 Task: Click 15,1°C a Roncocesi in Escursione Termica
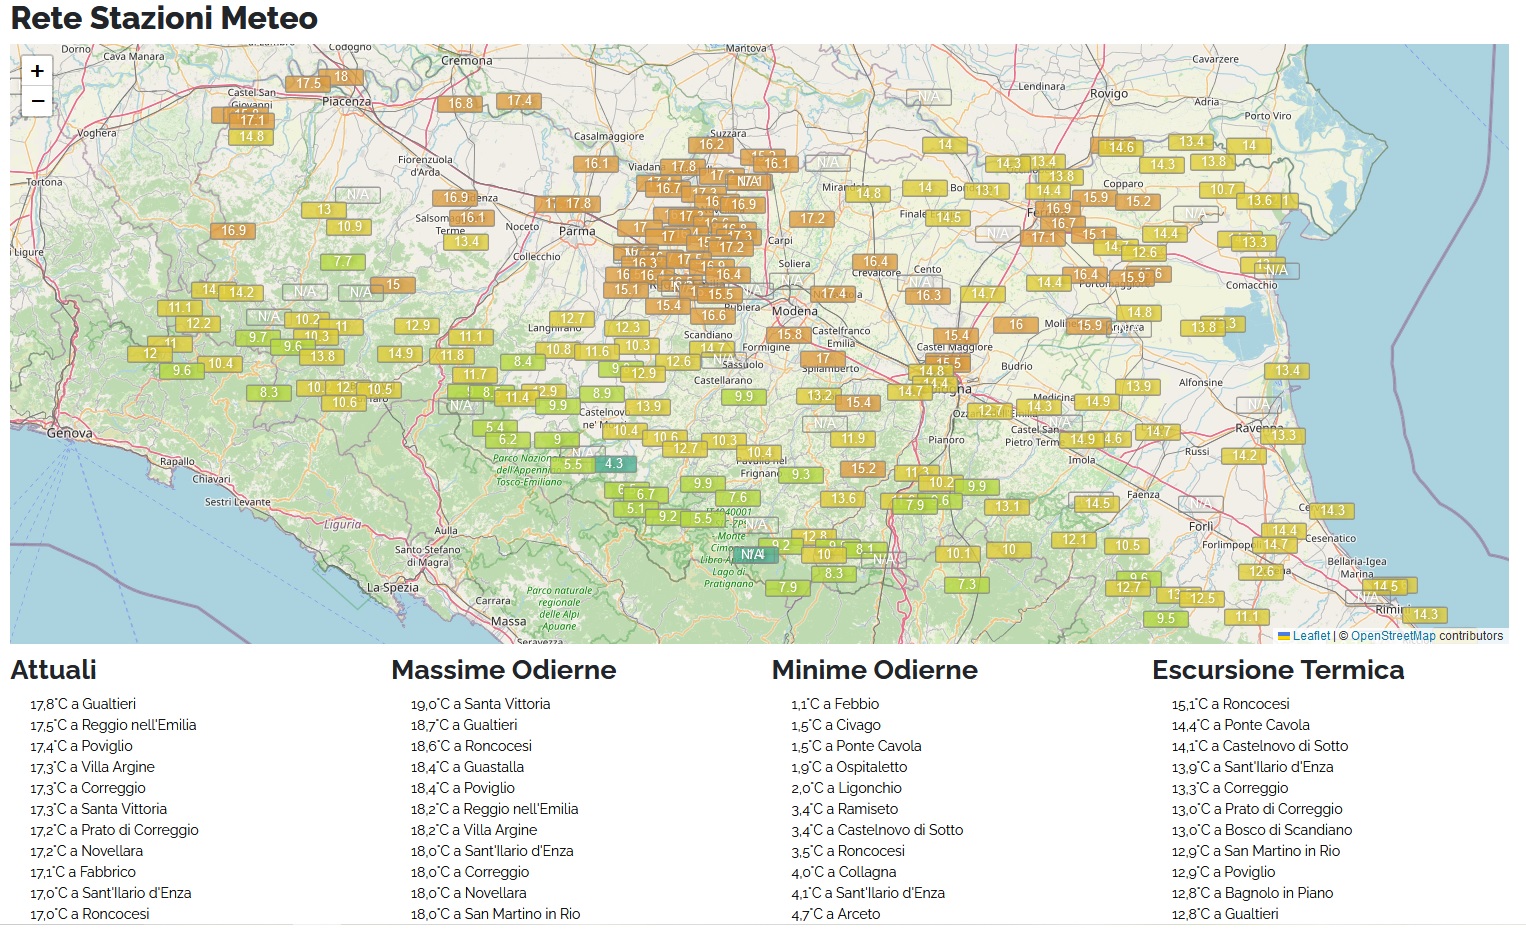click(1230, 704)
